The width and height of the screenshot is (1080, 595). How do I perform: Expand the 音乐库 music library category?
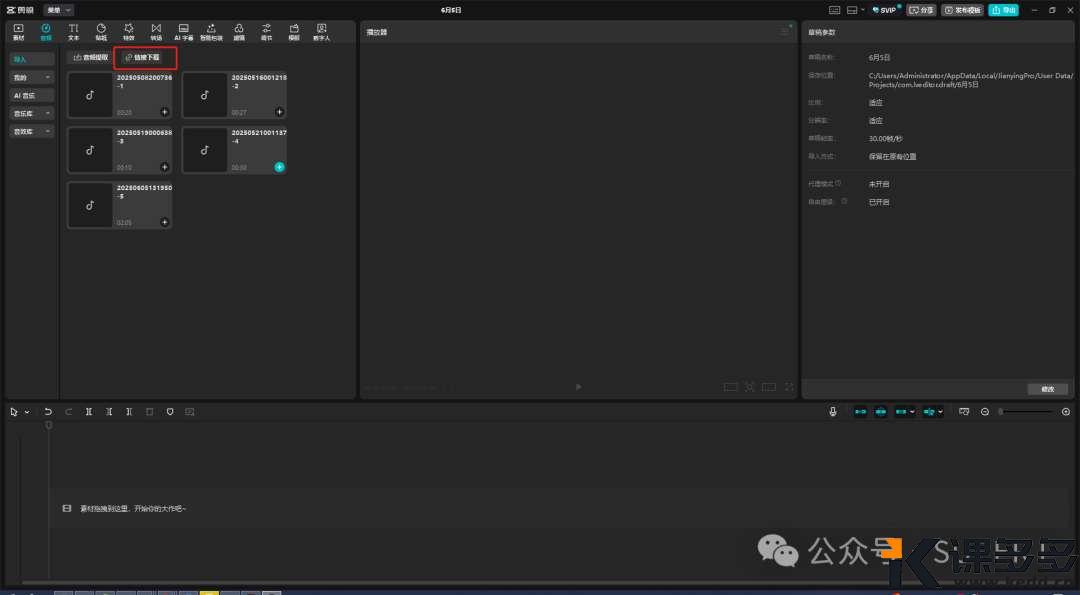pyautogui.click(x=32, y=114)
